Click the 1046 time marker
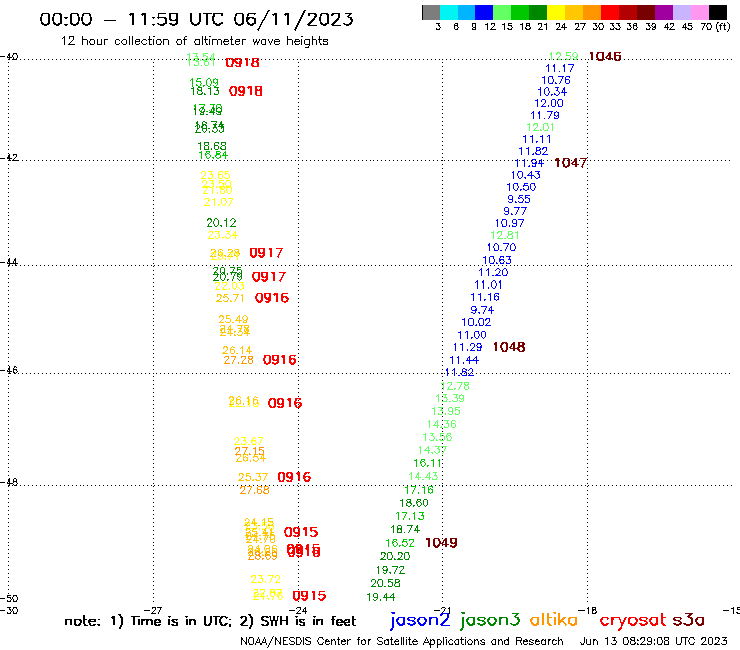 pos(605,57)
